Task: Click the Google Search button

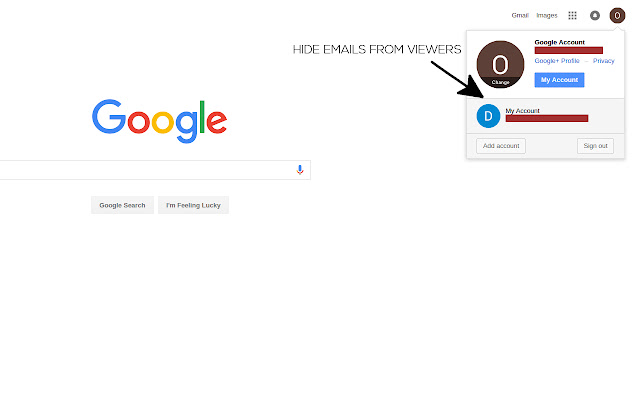Action: 122,205
